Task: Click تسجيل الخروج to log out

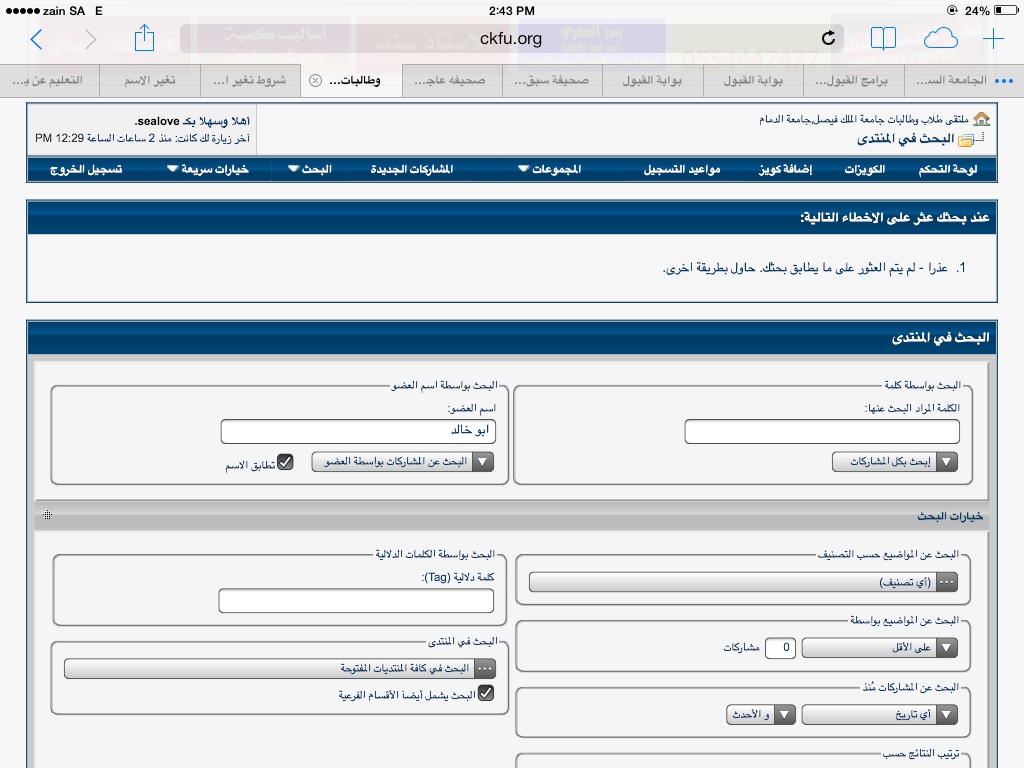Action: 86,169
